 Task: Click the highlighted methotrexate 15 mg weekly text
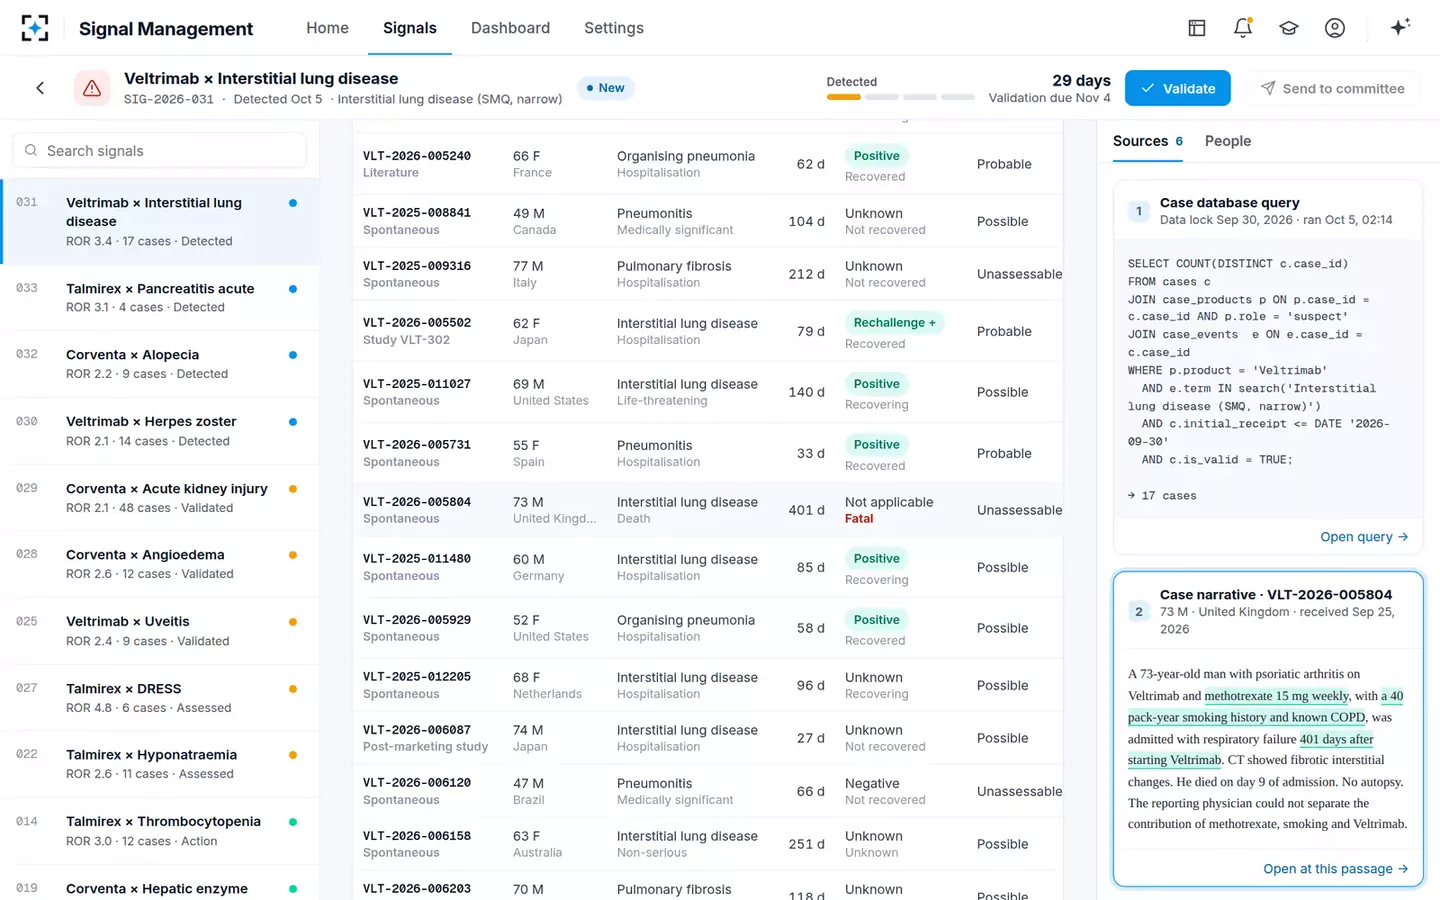pyautogui.click(x=1277, y=696)
